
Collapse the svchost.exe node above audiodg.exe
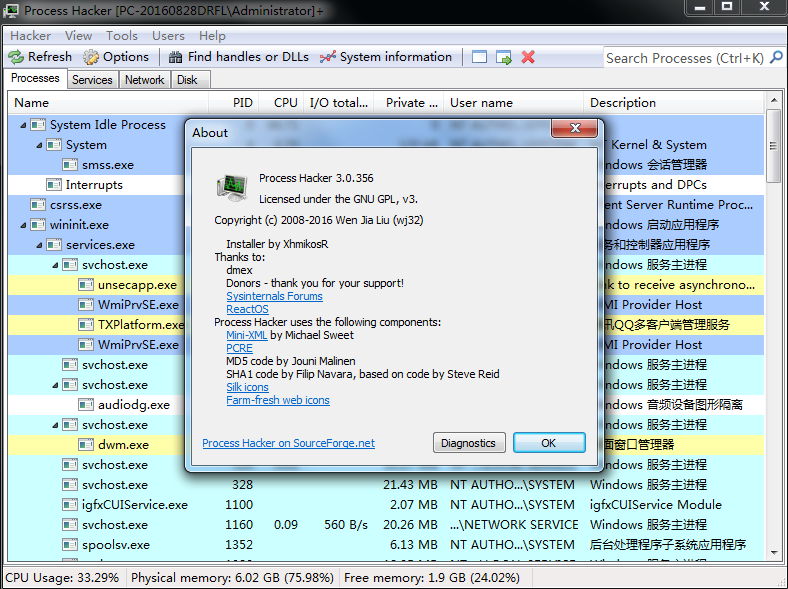(55, 385)
